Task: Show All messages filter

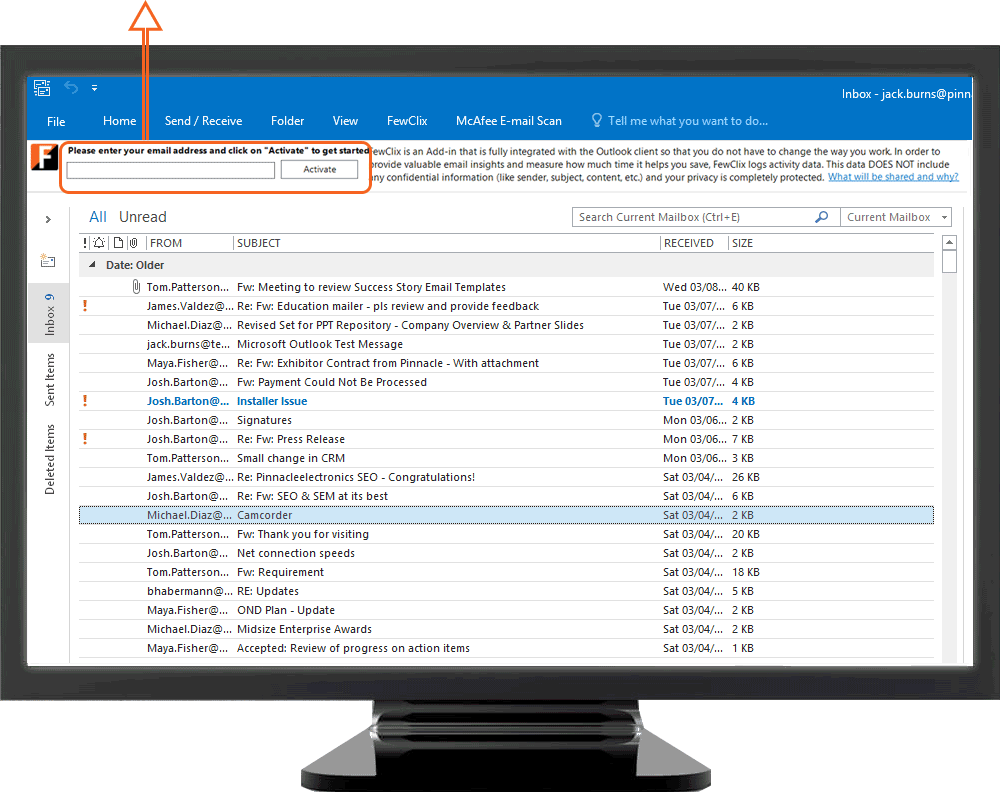Action: [x=98, y=217]
